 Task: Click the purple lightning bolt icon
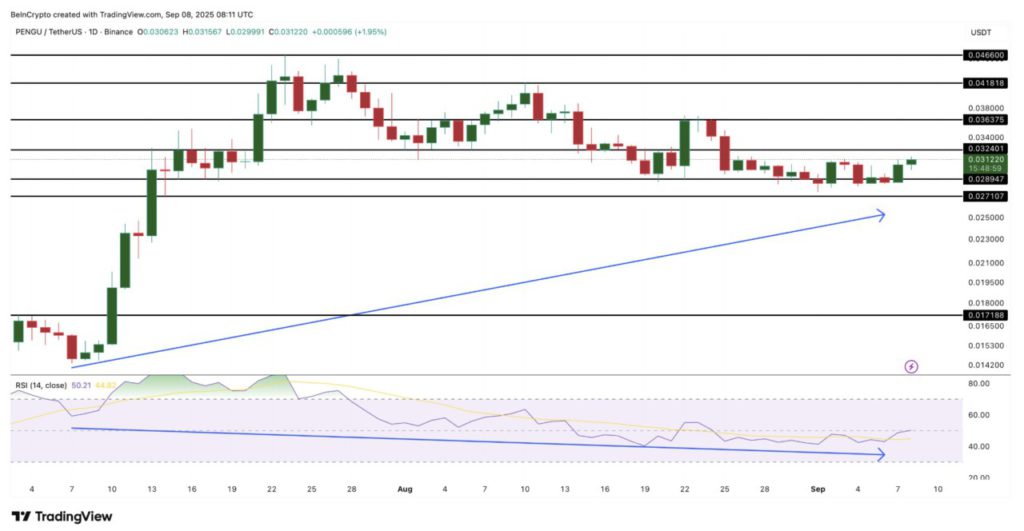pos(911,367)
